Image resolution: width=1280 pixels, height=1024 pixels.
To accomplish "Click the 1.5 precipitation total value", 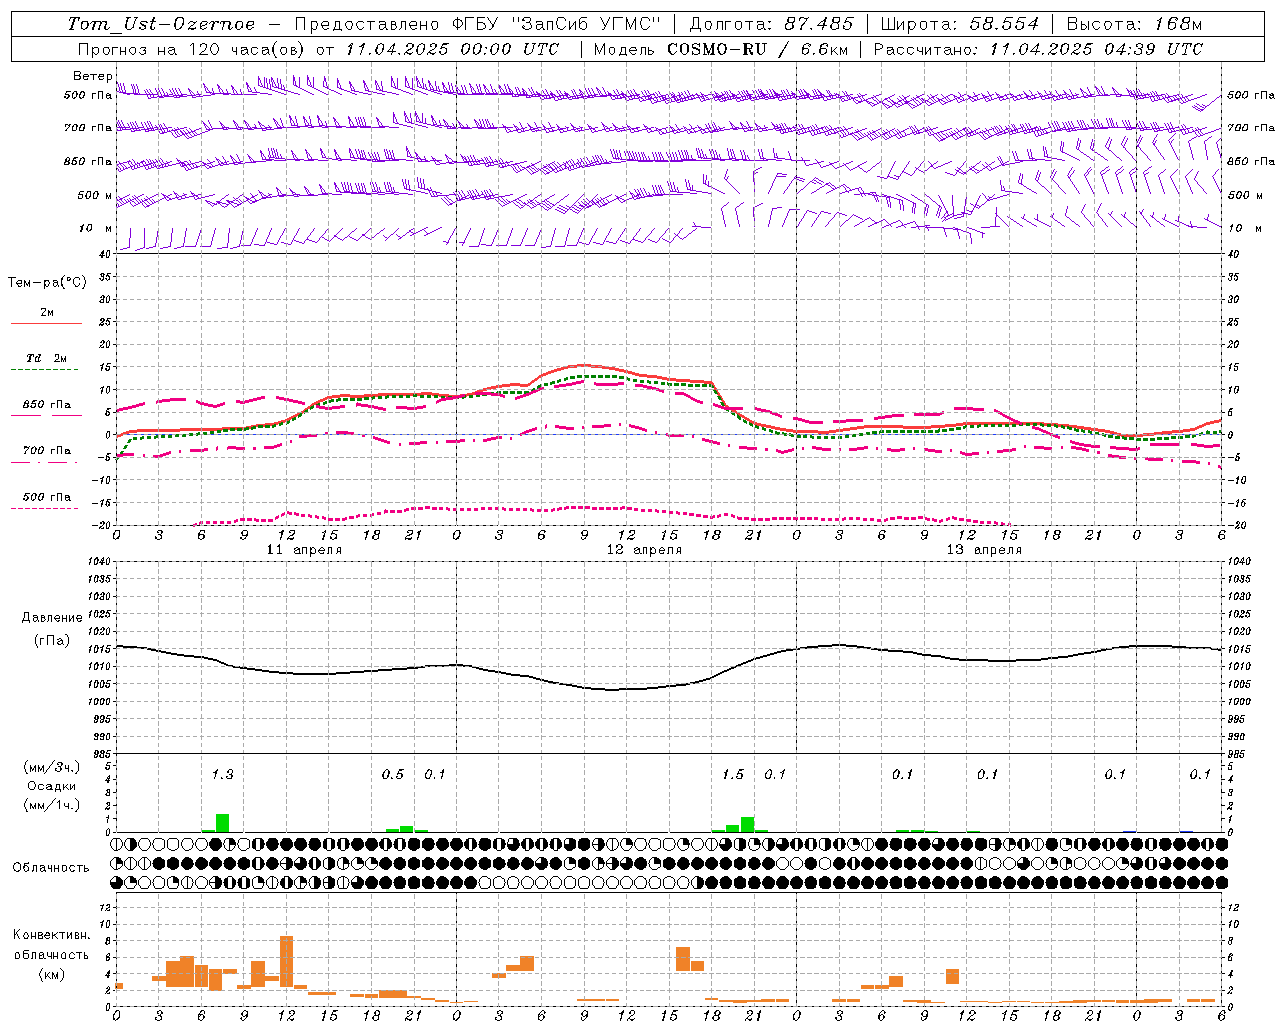I will (733, 774).
